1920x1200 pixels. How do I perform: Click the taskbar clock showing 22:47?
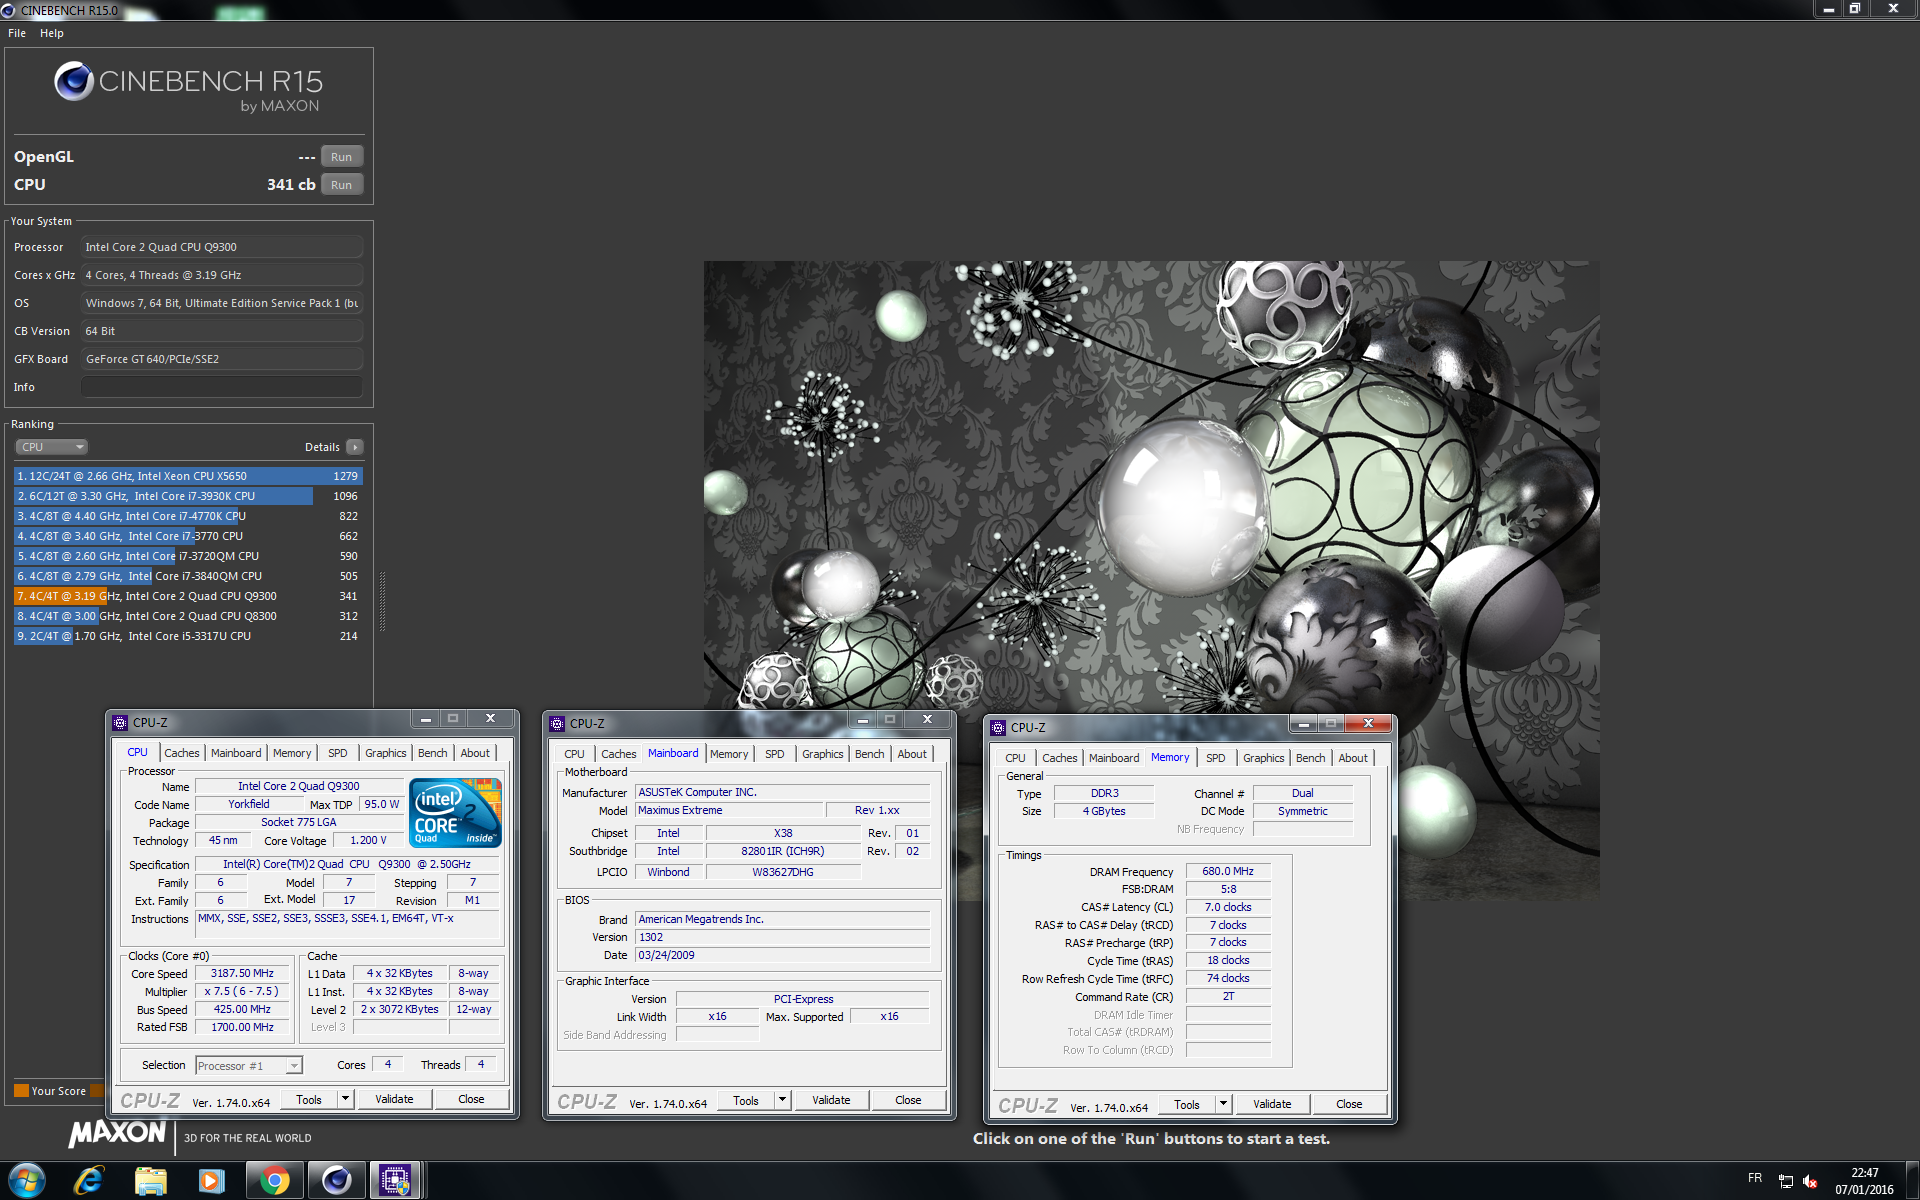pos(1864,1181)
